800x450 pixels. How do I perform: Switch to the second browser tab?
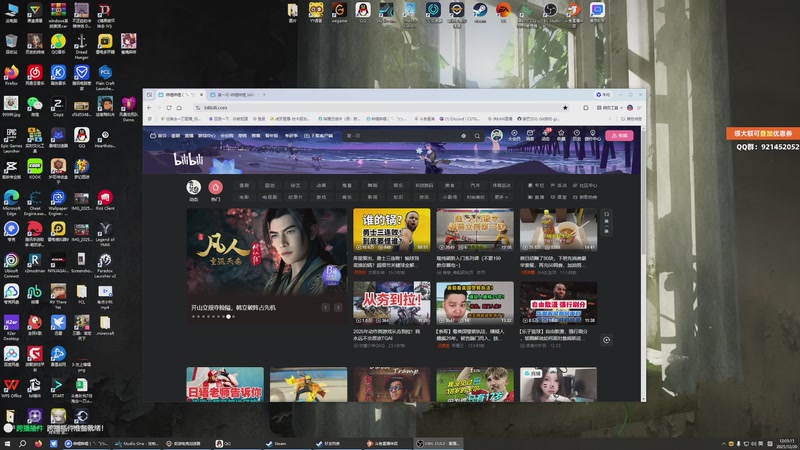coord(233,94)
